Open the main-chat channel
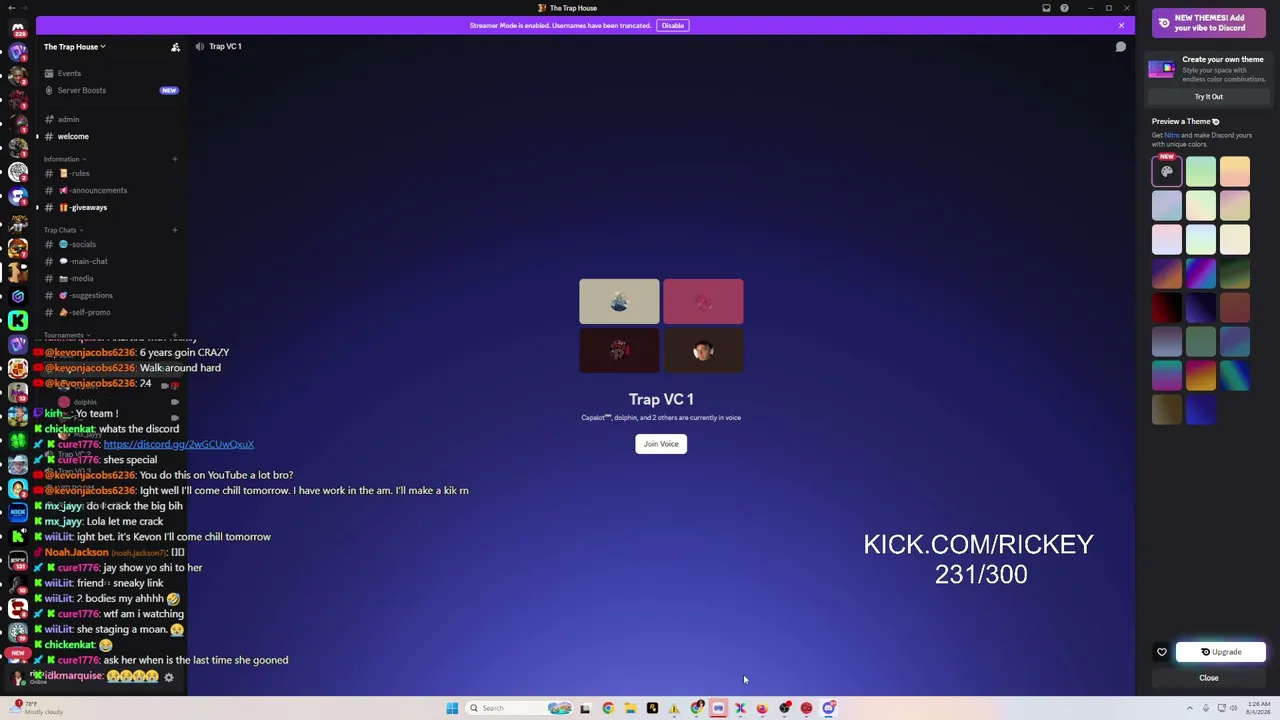Viewport: 1280px width, 720px height. tap(110, 261)
